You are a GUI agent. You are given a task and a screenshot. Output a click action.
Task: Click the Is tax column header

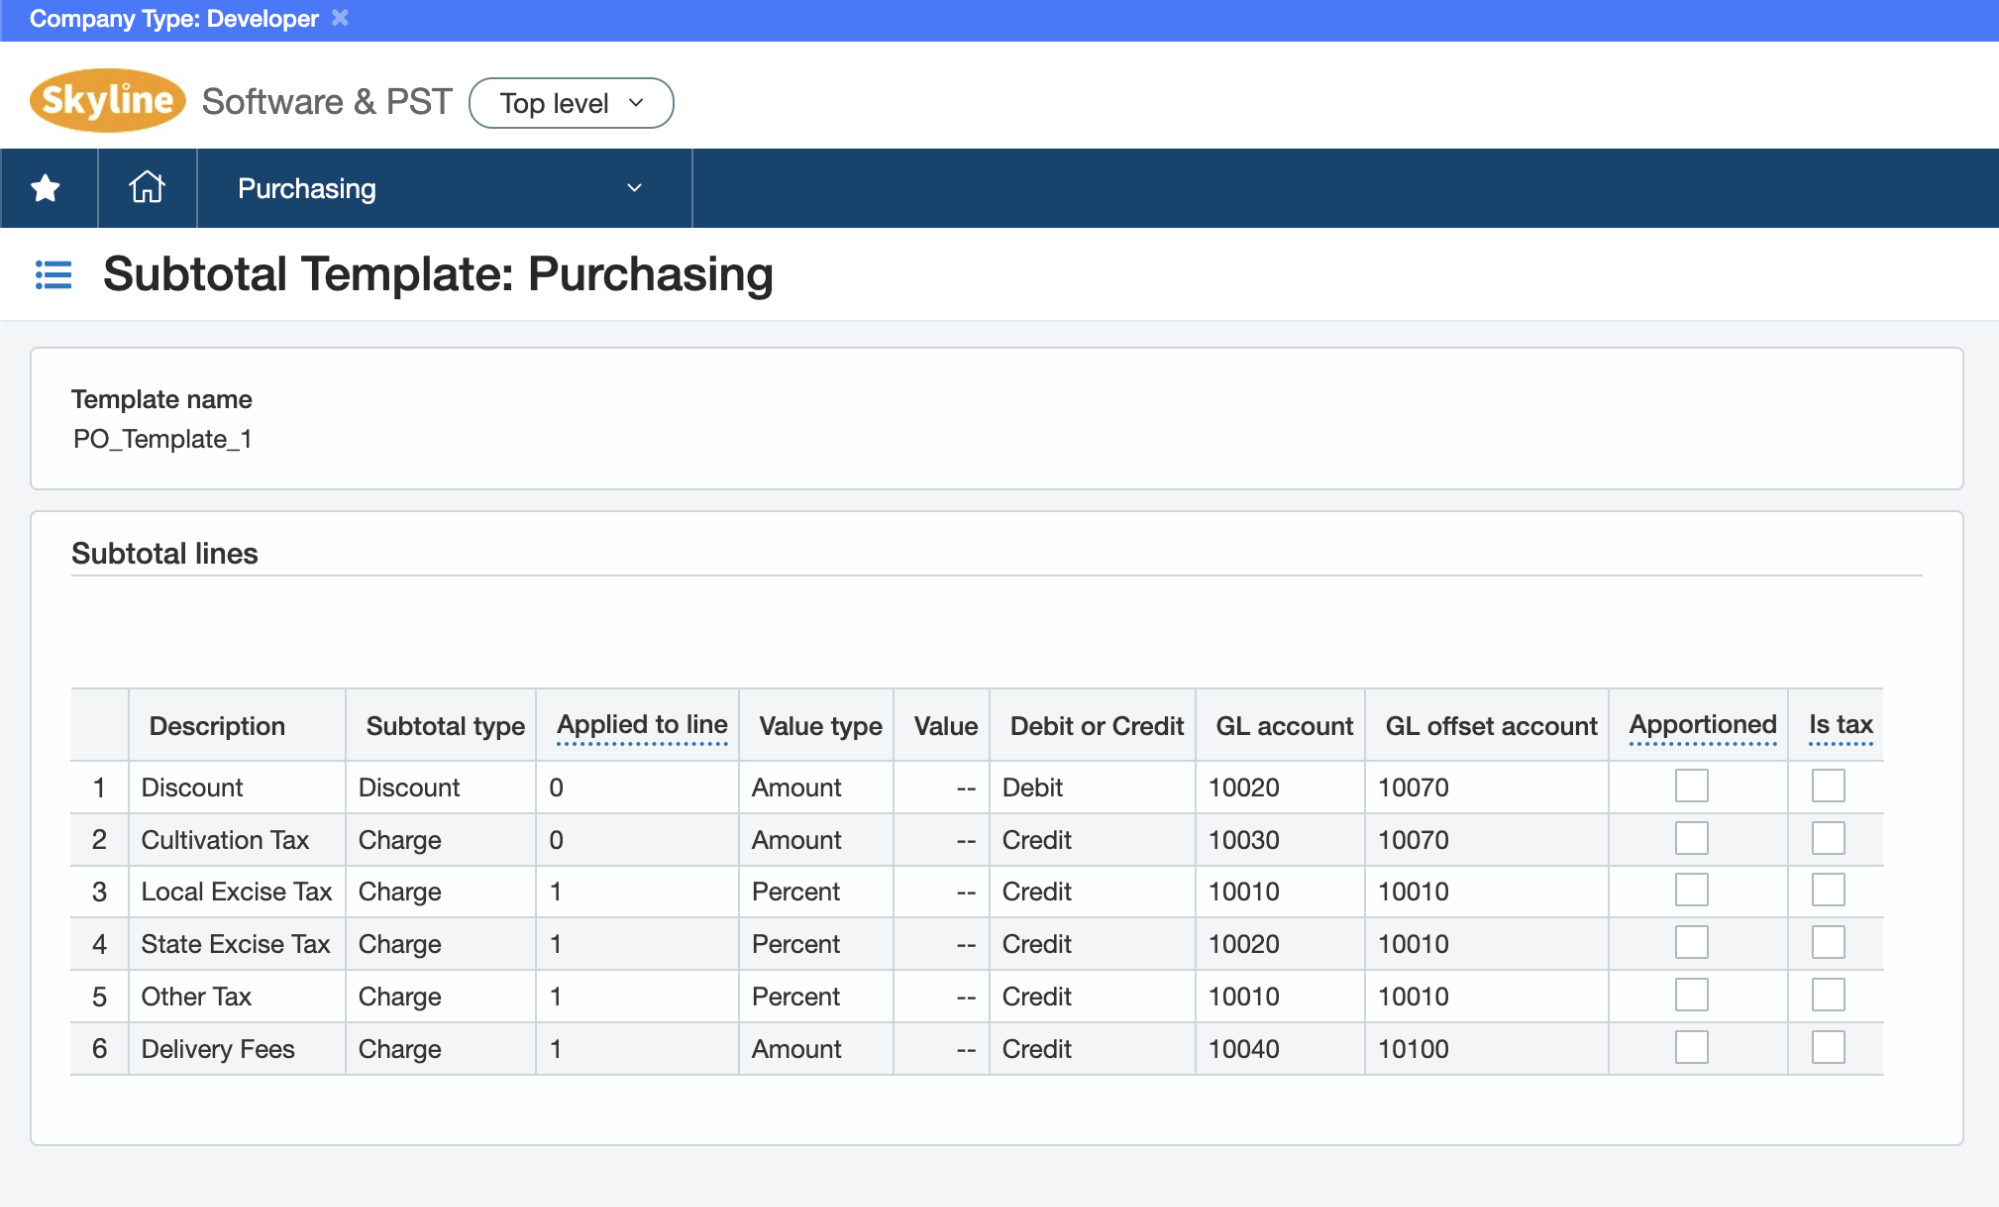[1840, 725]
